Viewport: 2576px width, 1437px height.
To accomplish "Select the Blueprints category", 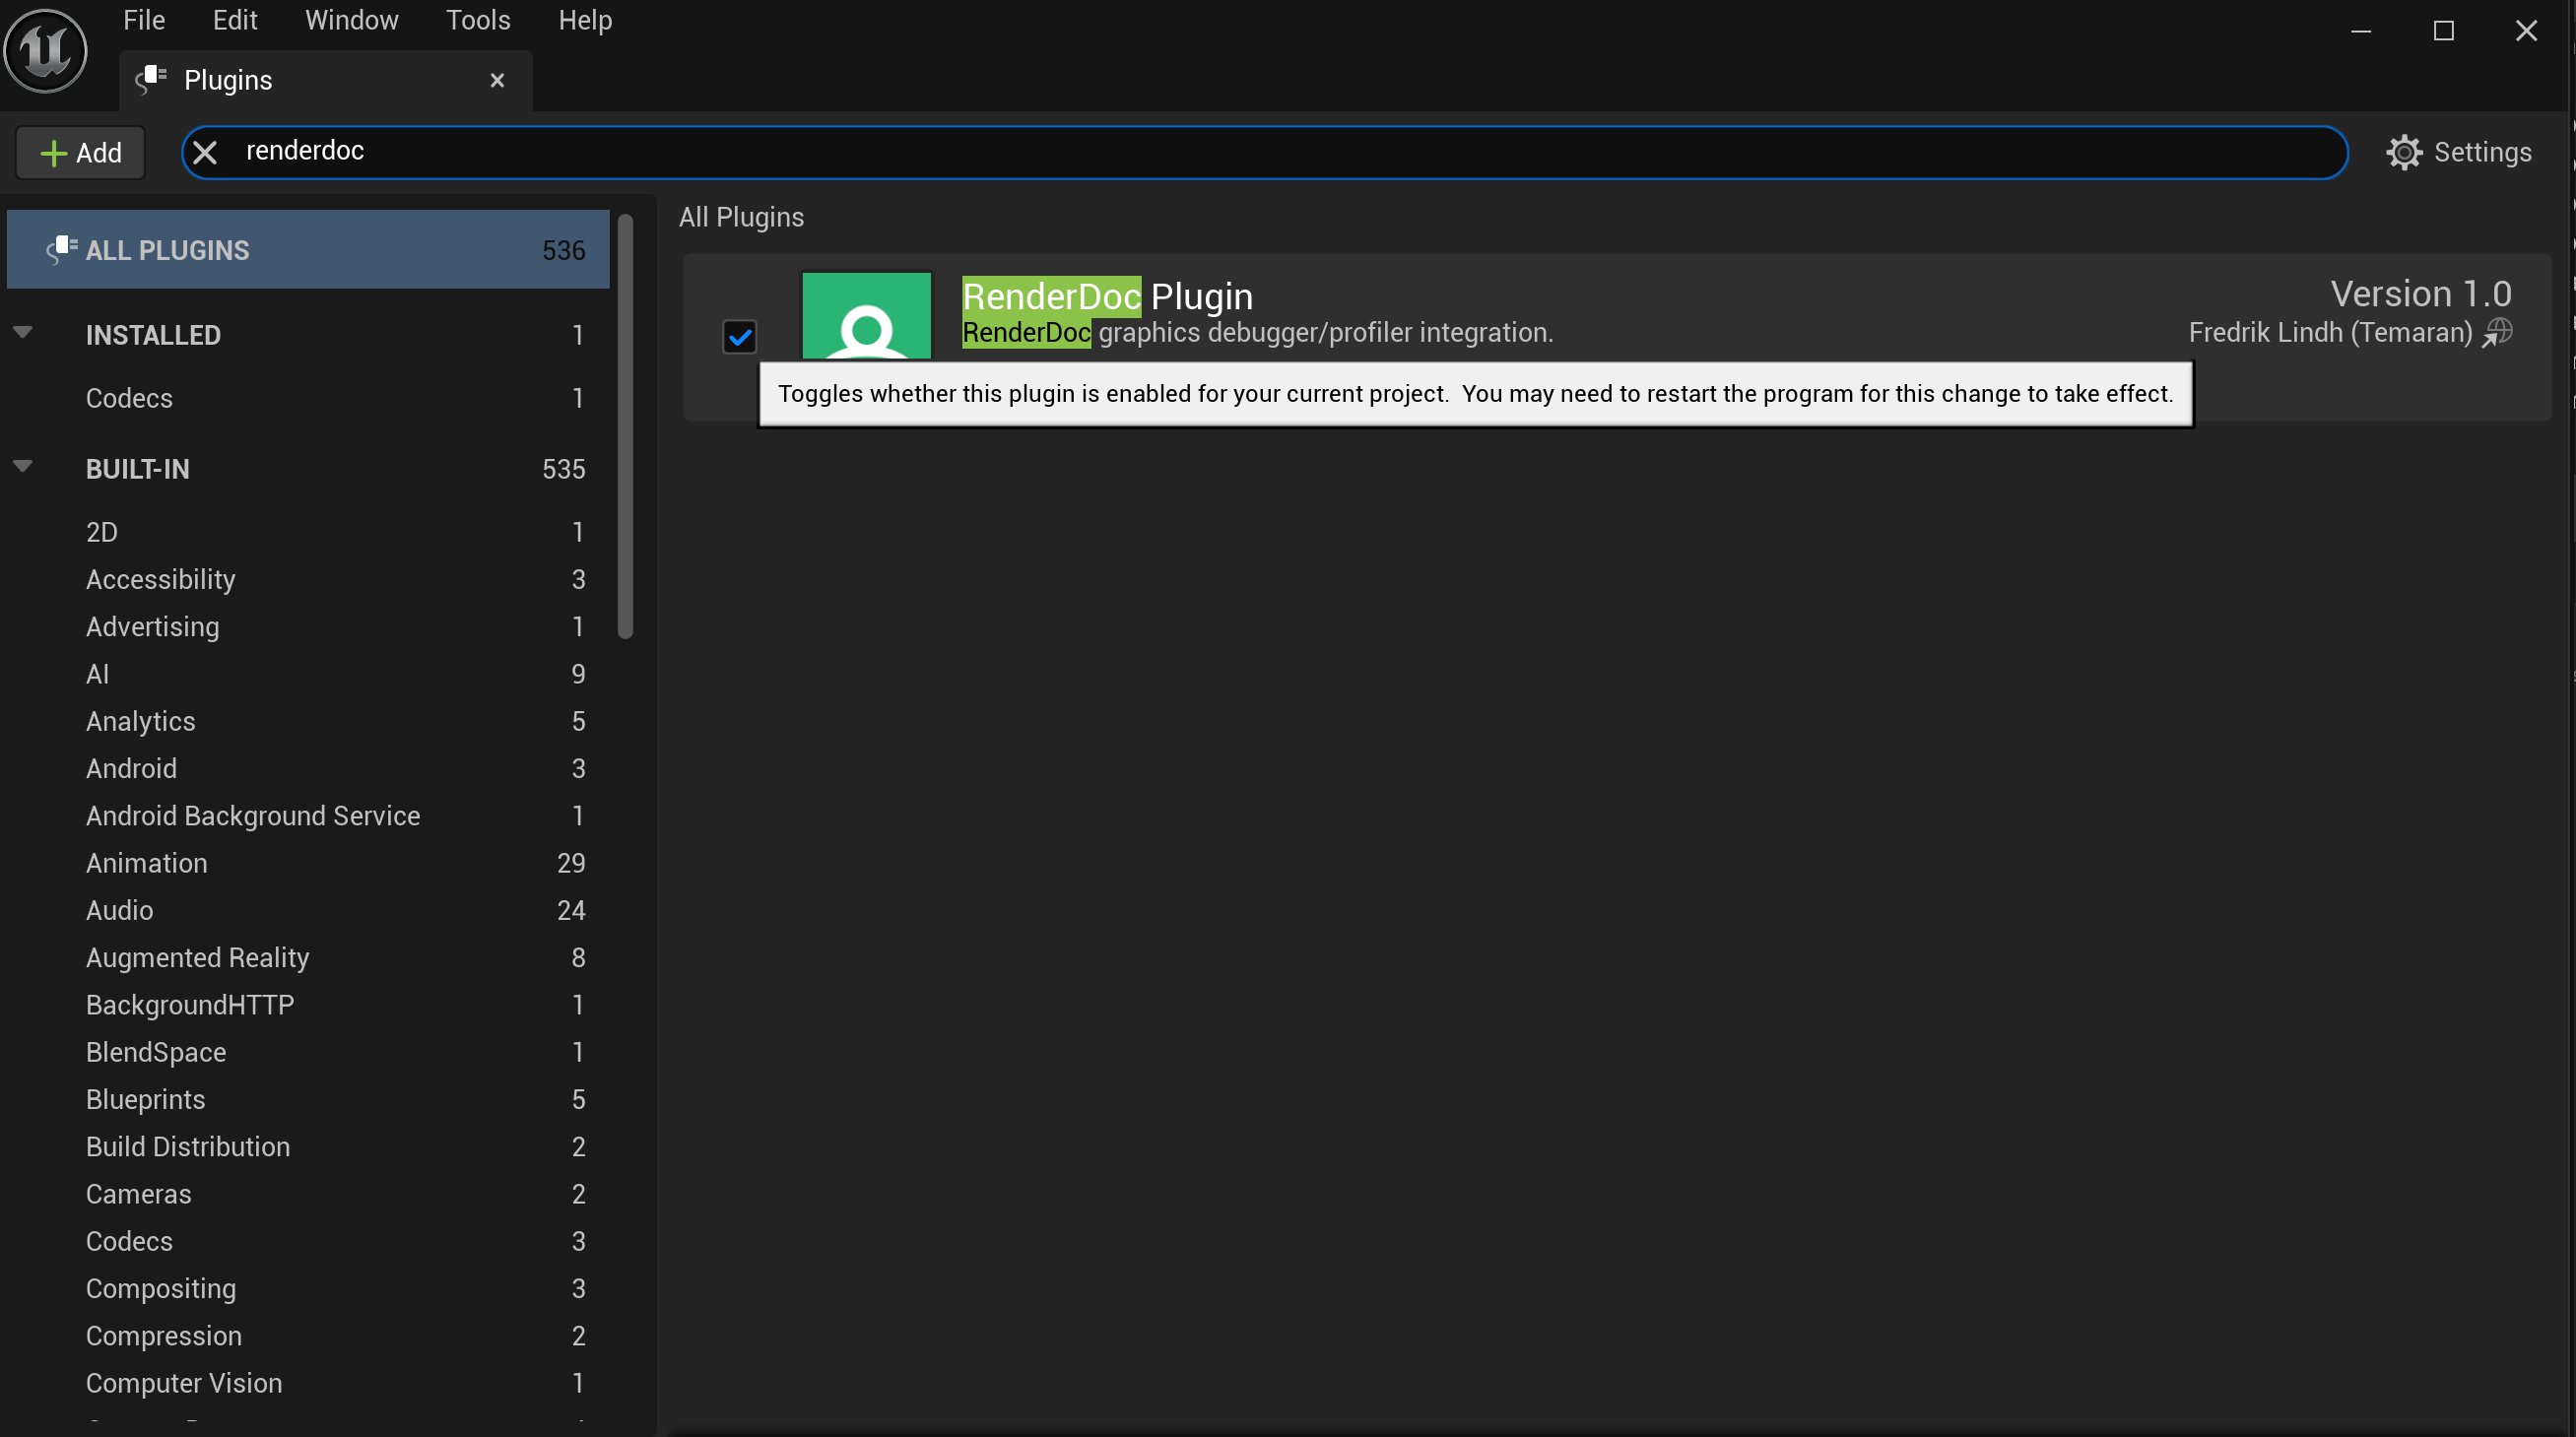I will point(308,1098).
